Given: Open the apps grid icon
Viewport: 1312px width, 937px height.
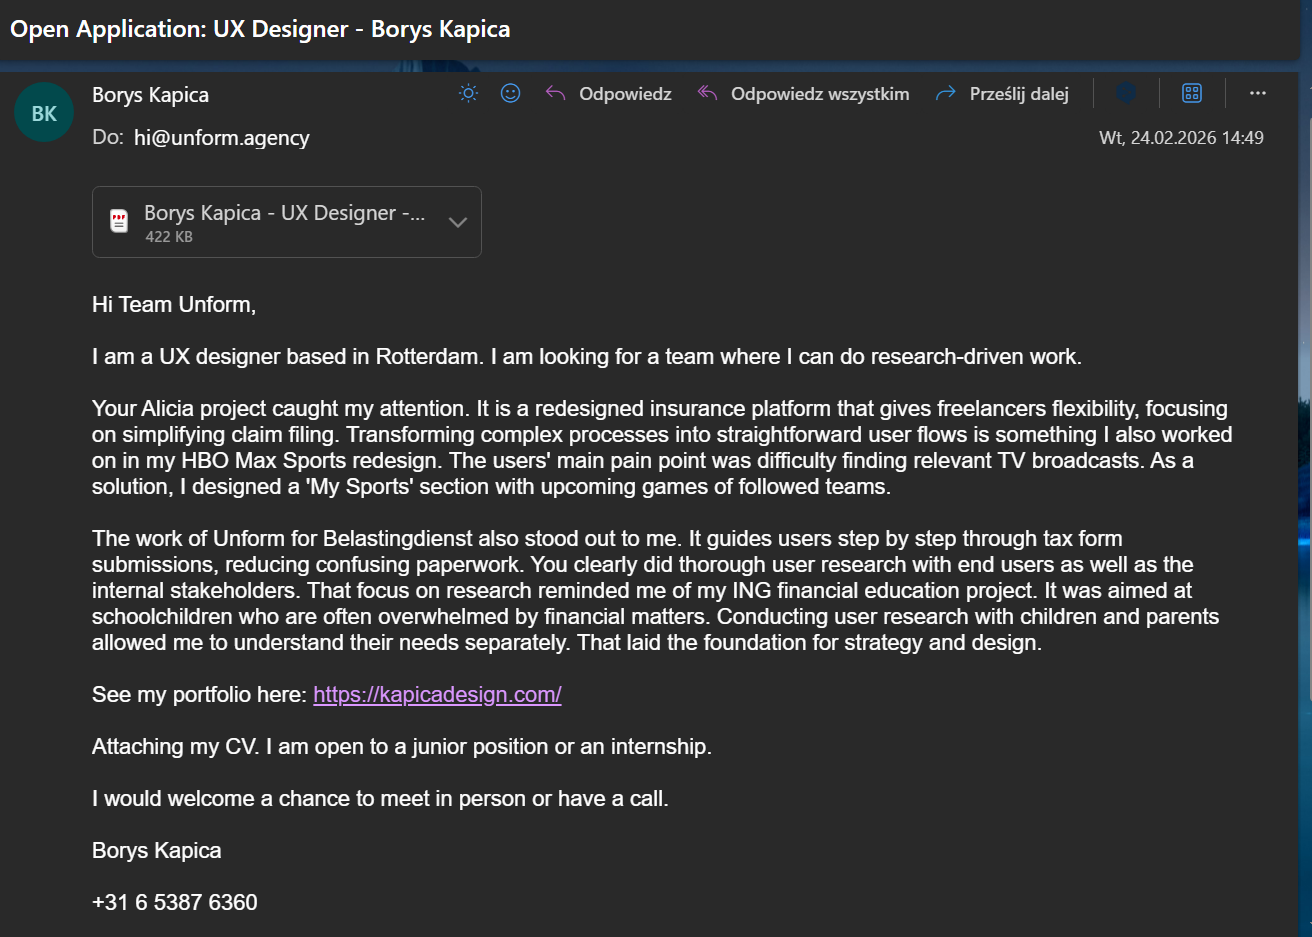Looking at the screenshot, I should 1191,93.
